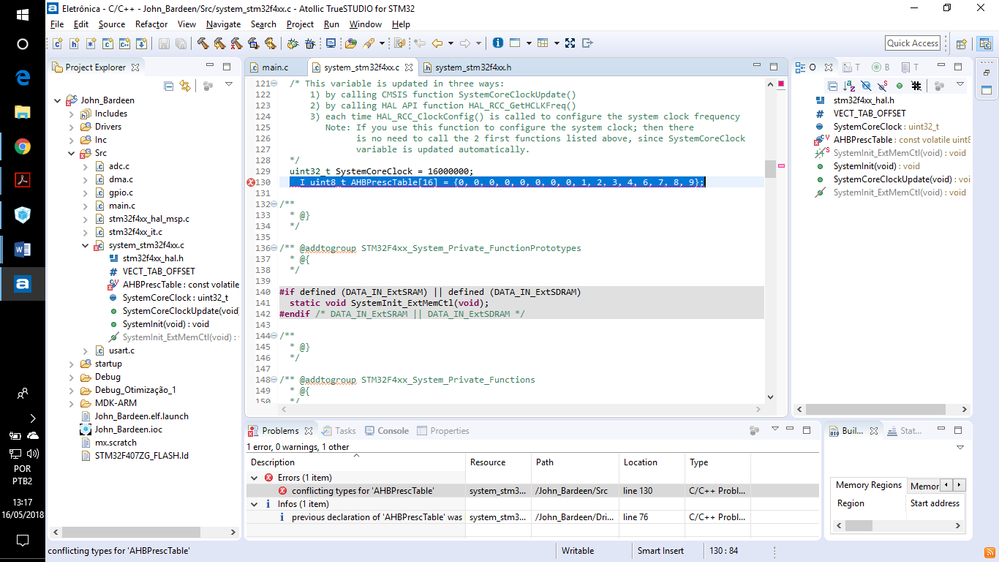
Task: Collapse the John_Bardeen project node
Action: pyautogui.click(x=58, y=100)
